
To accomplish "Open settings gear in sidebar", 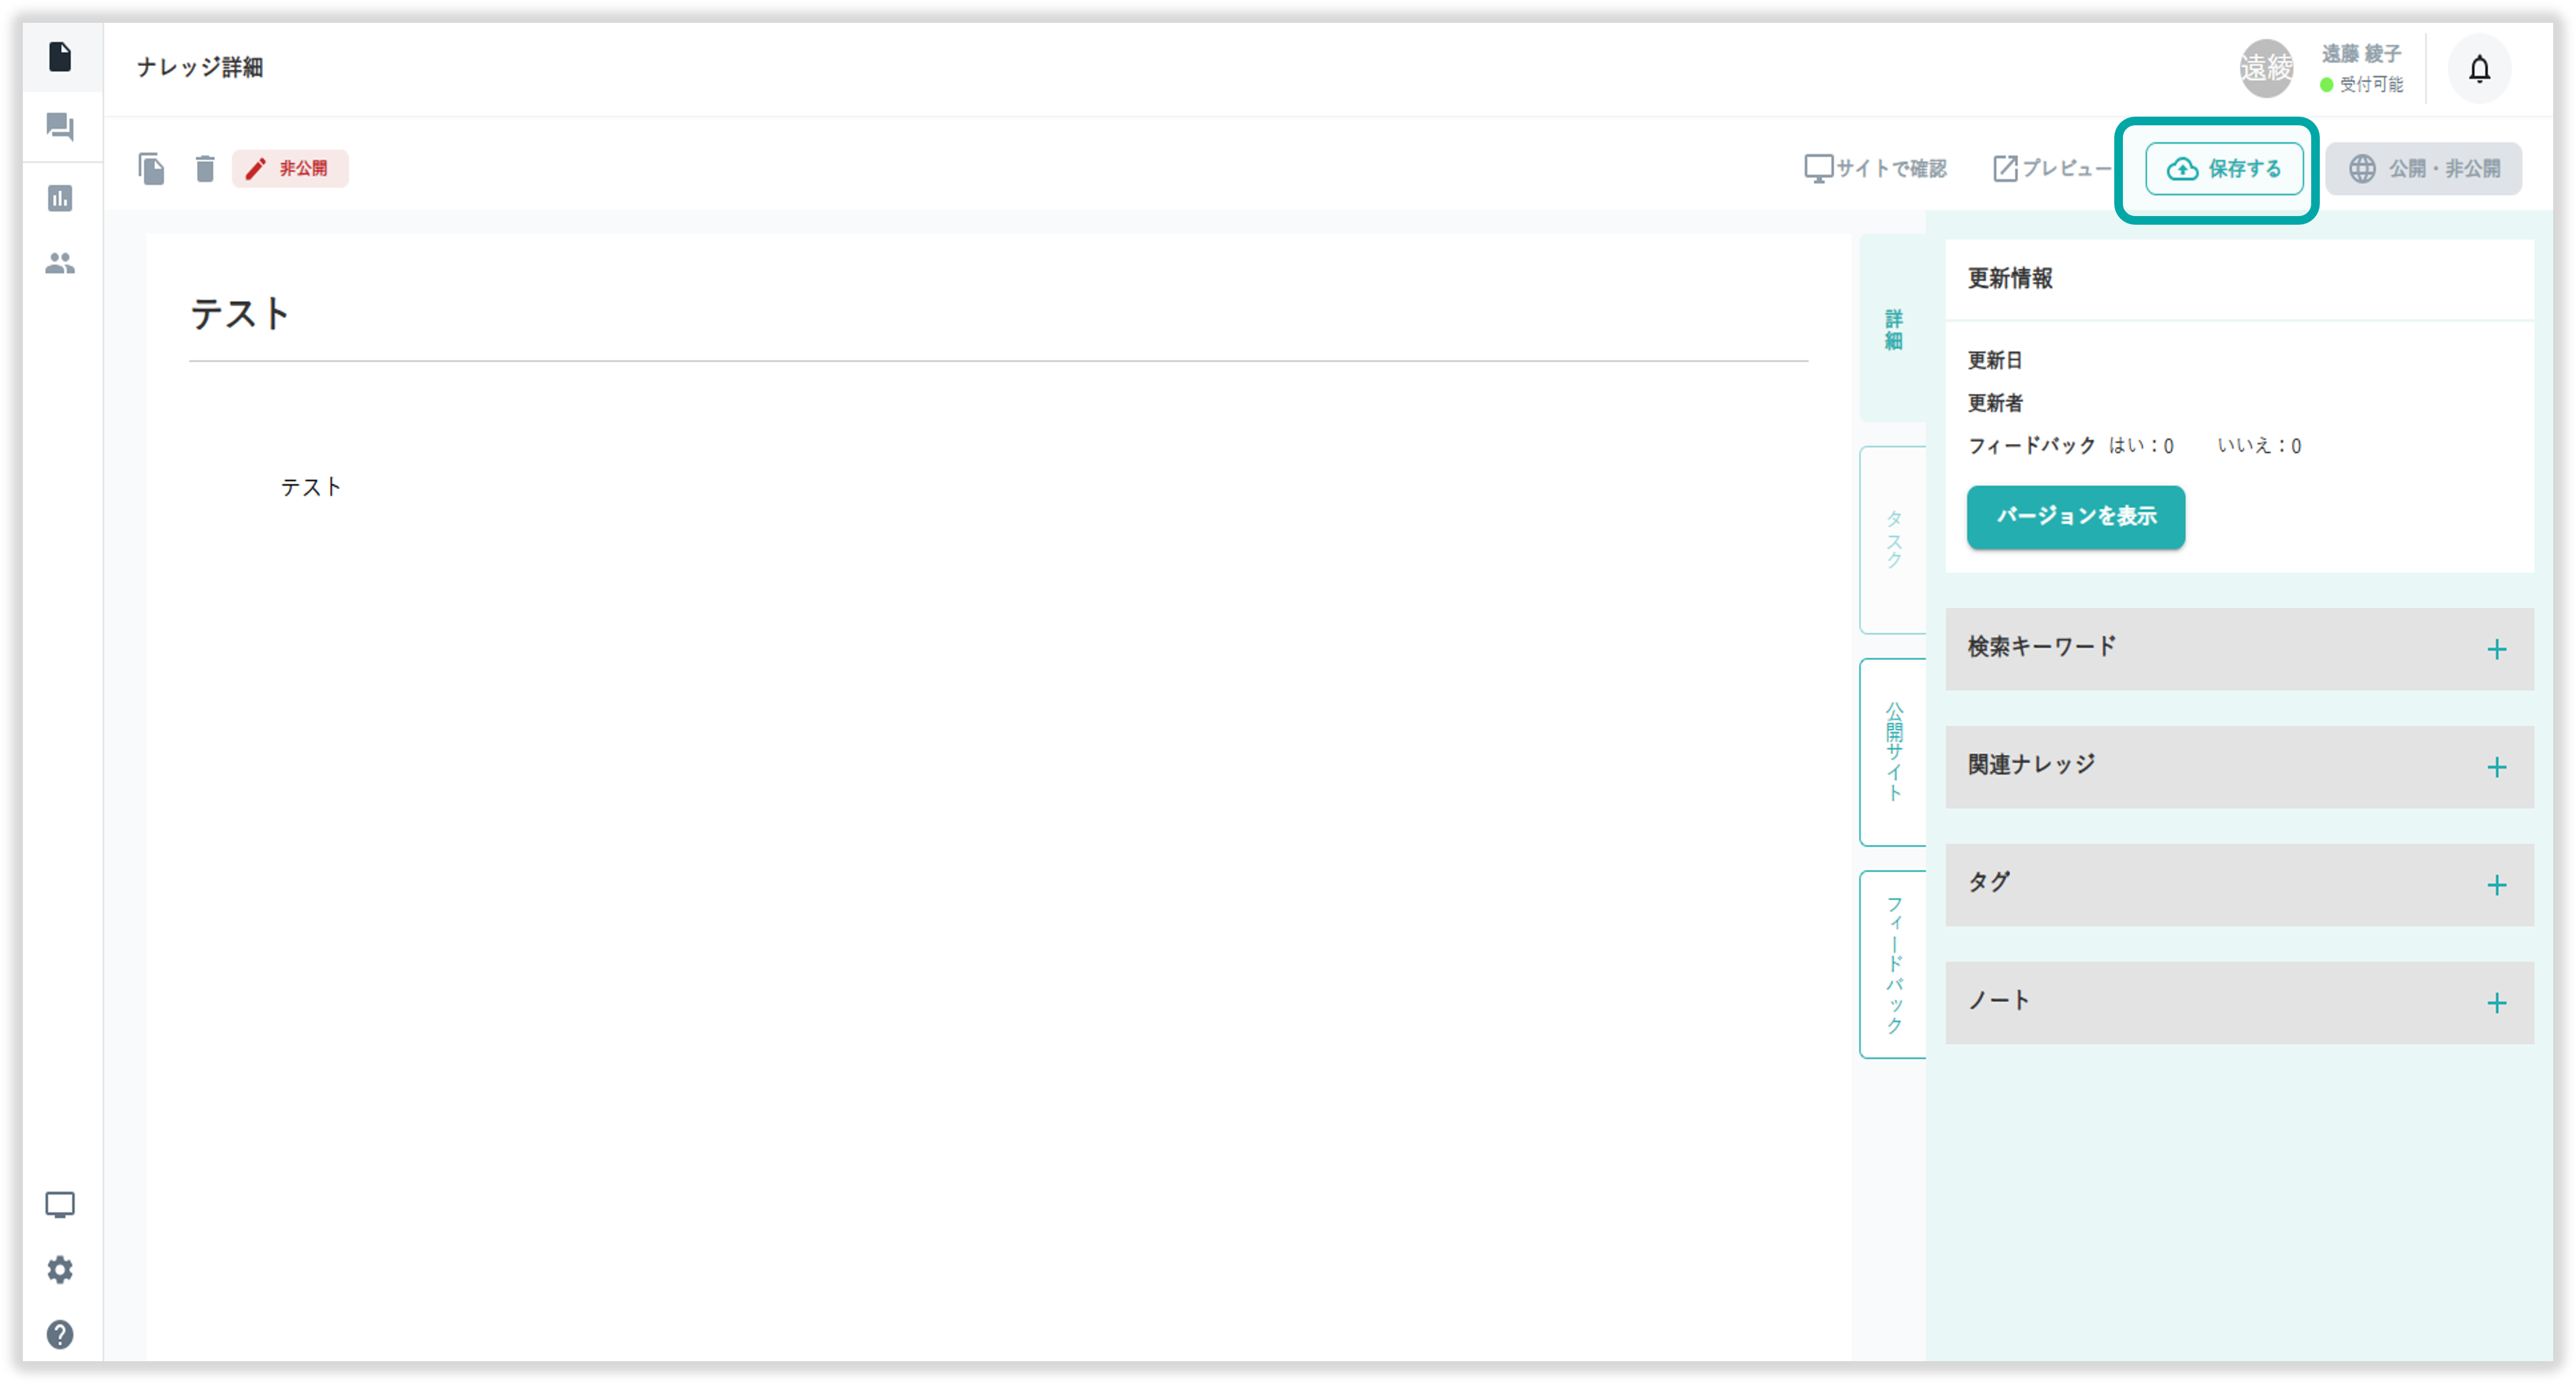I will [x=60, y=1270].
